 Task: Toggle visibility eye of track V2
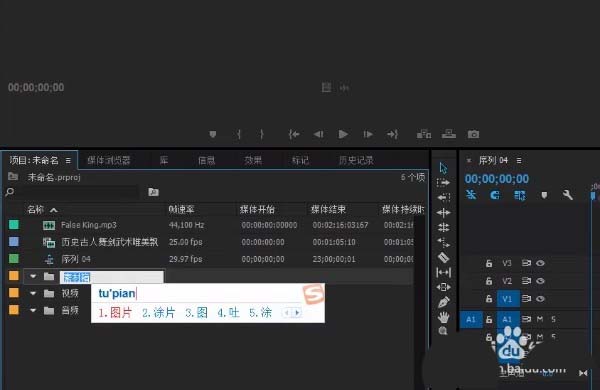point(540,281)
